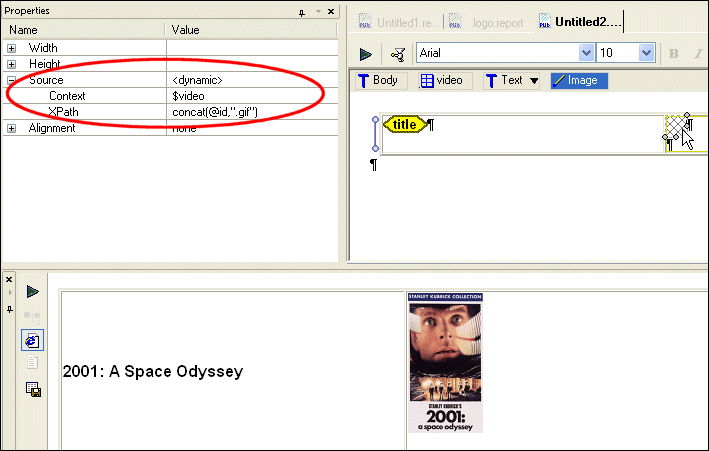Toggle bold formatting button
This screenshot has width=709, height=451.
click(x=673, y=54)
